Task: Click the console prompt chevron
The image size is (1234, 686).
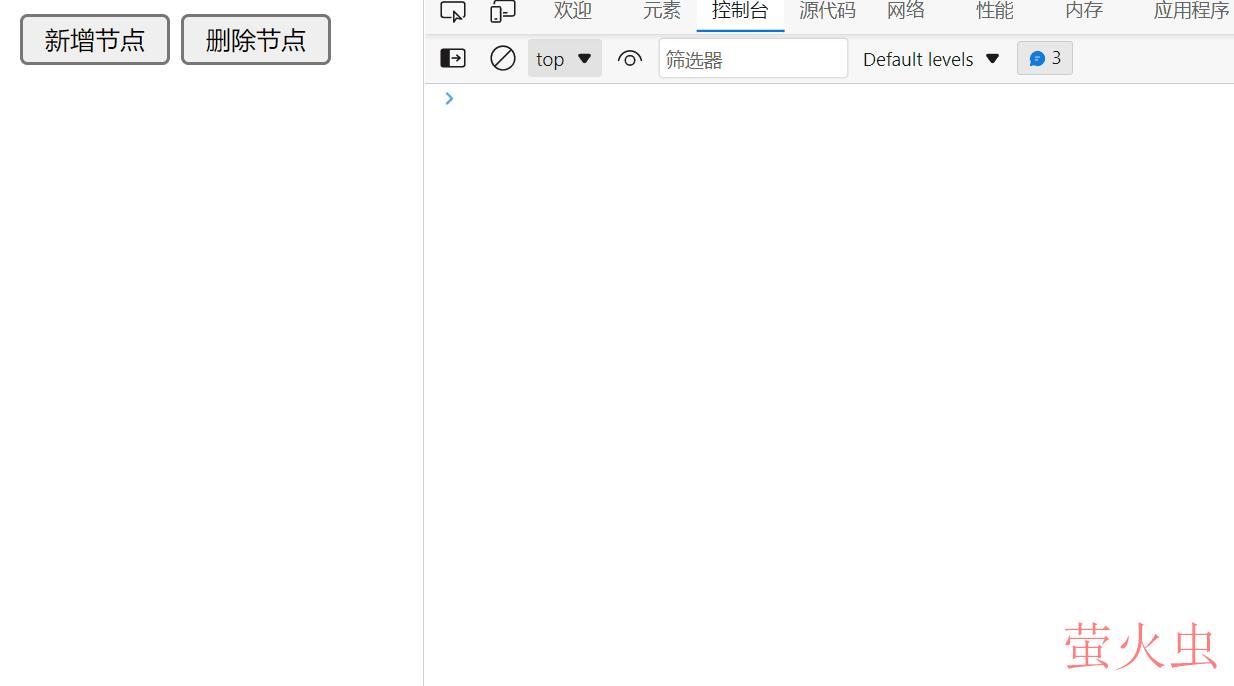Action: tap(449, 98)
